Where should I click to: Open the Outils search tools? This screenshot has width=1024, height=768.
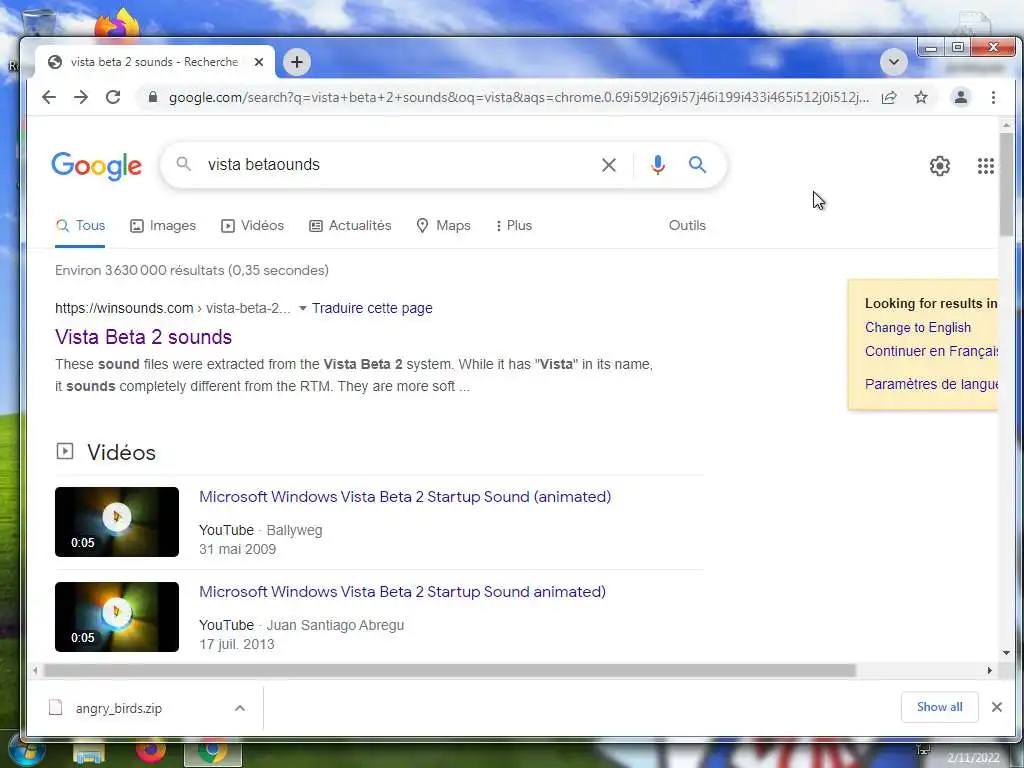[687, 225]
